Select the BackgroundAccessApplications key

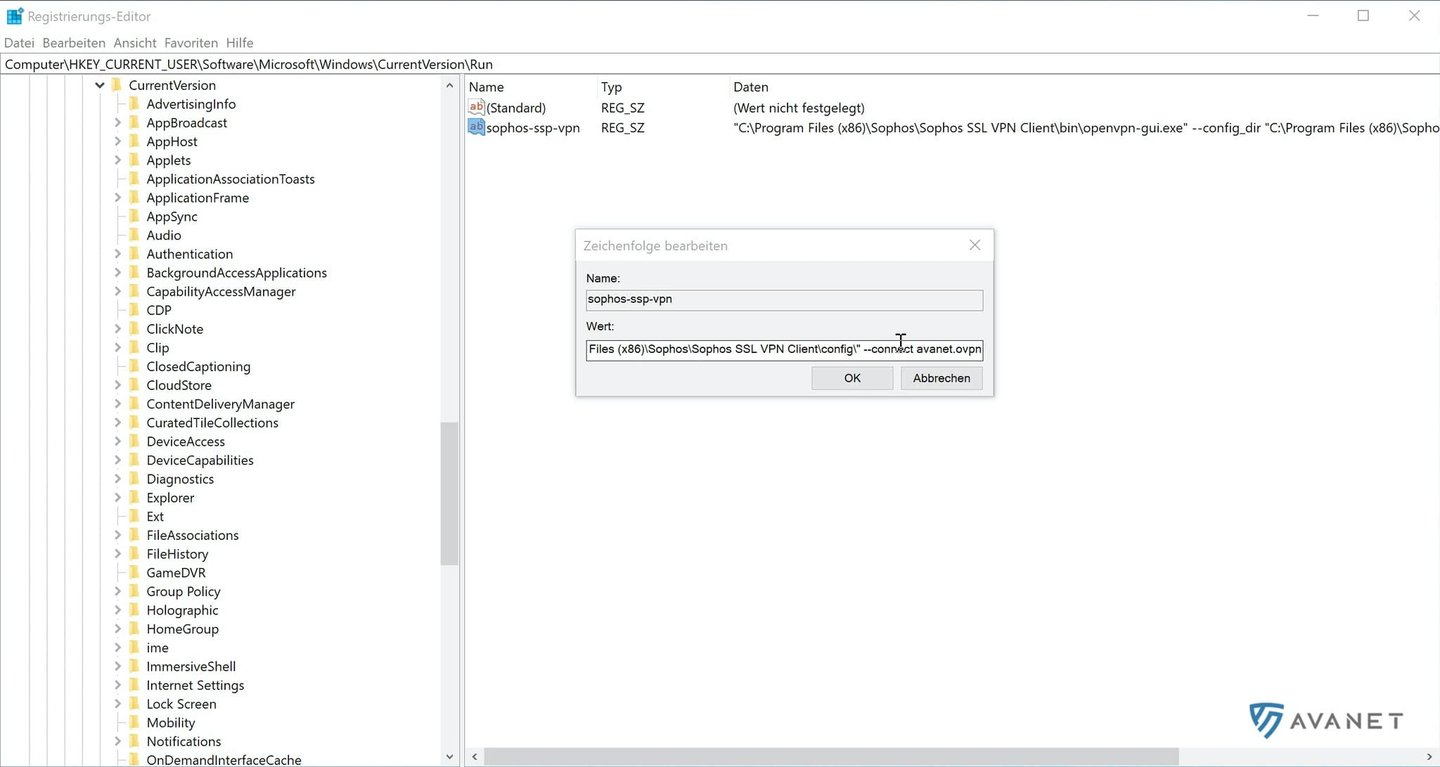coord(237,273)
